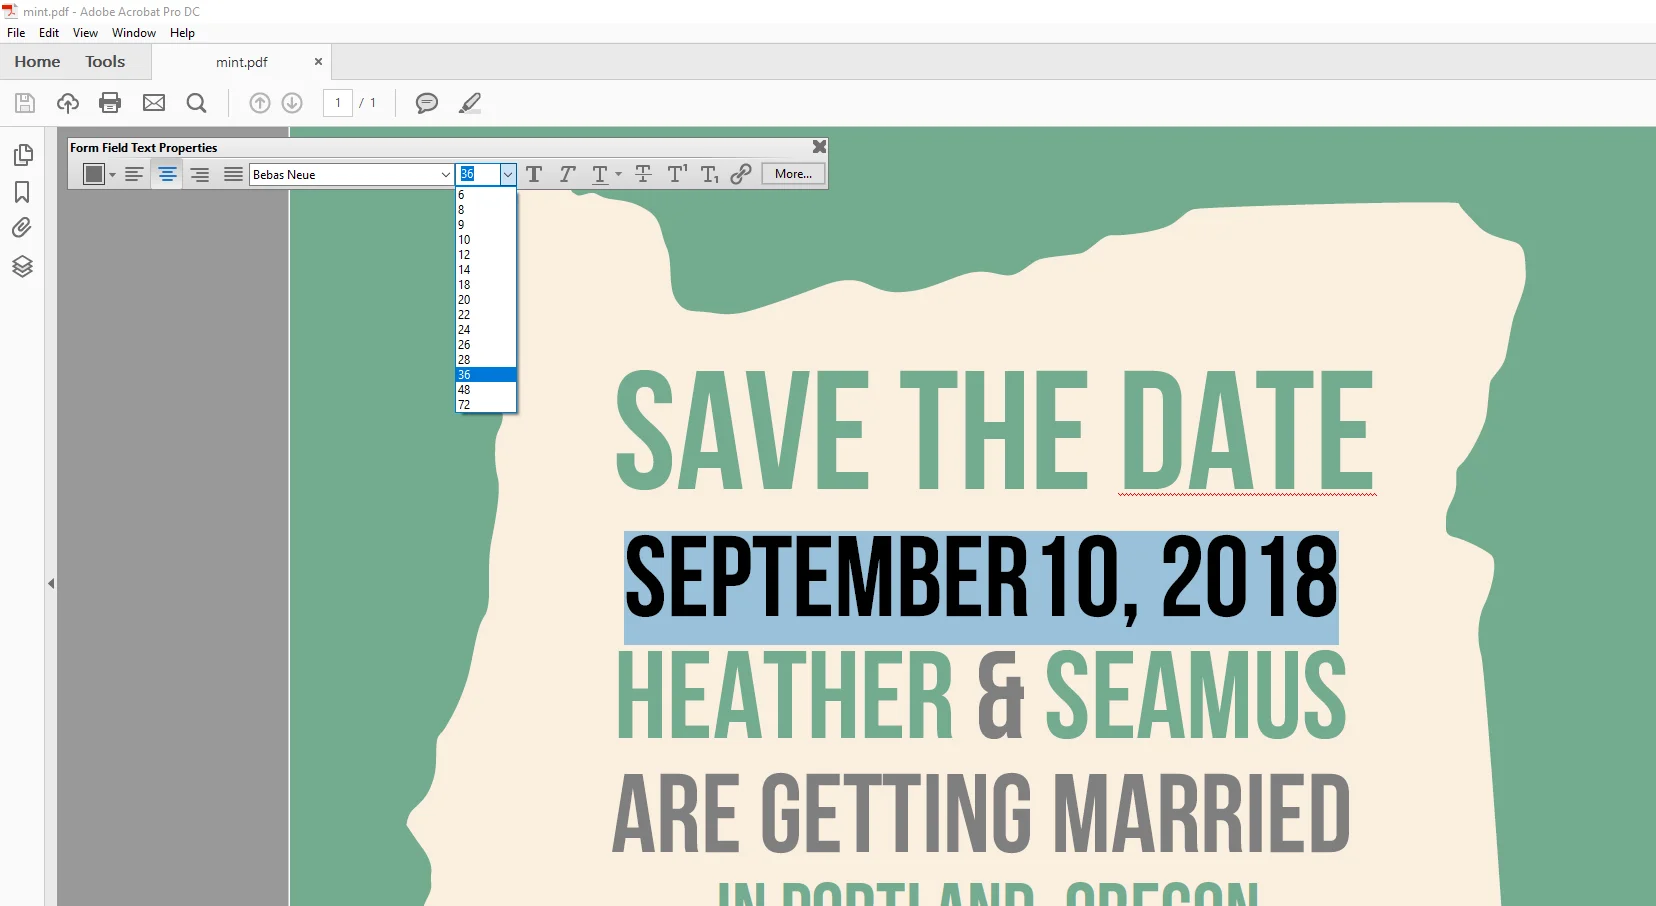Apply bold text style
1656x906 pixels.
point(534,174)
